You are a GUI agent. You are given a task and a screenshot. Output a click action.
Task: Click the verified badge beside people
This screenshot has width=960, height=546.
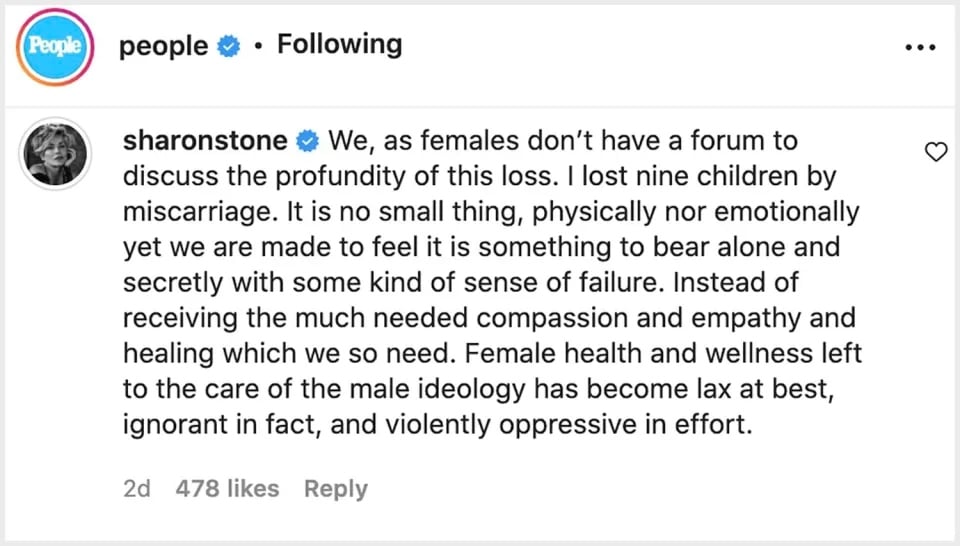[x=229, y=46]
